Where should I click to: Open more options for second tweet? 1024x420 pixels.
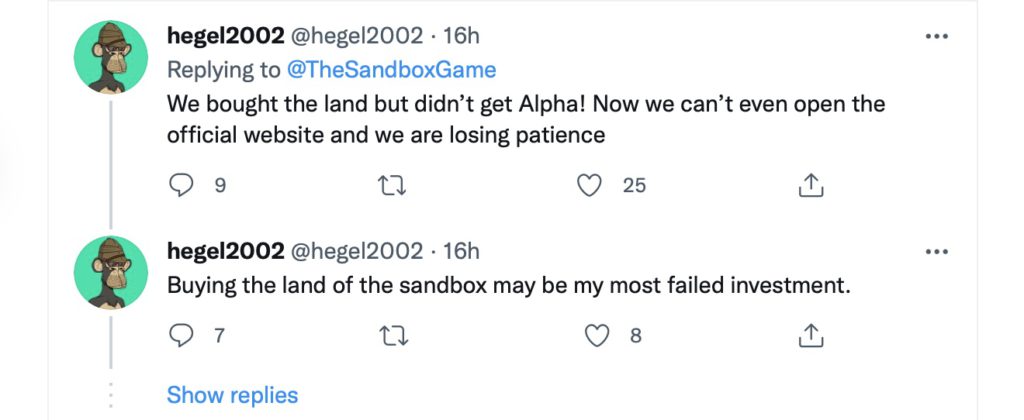[x=936, y=251]
